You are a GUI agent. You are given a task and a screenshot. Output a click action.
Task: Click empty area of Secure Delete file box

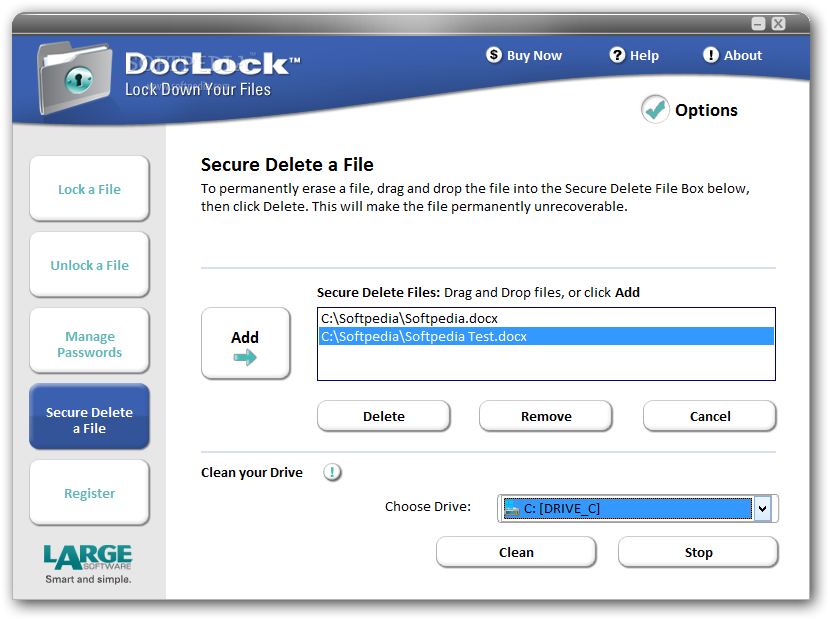pyautogui.click(x=546, y=363)
